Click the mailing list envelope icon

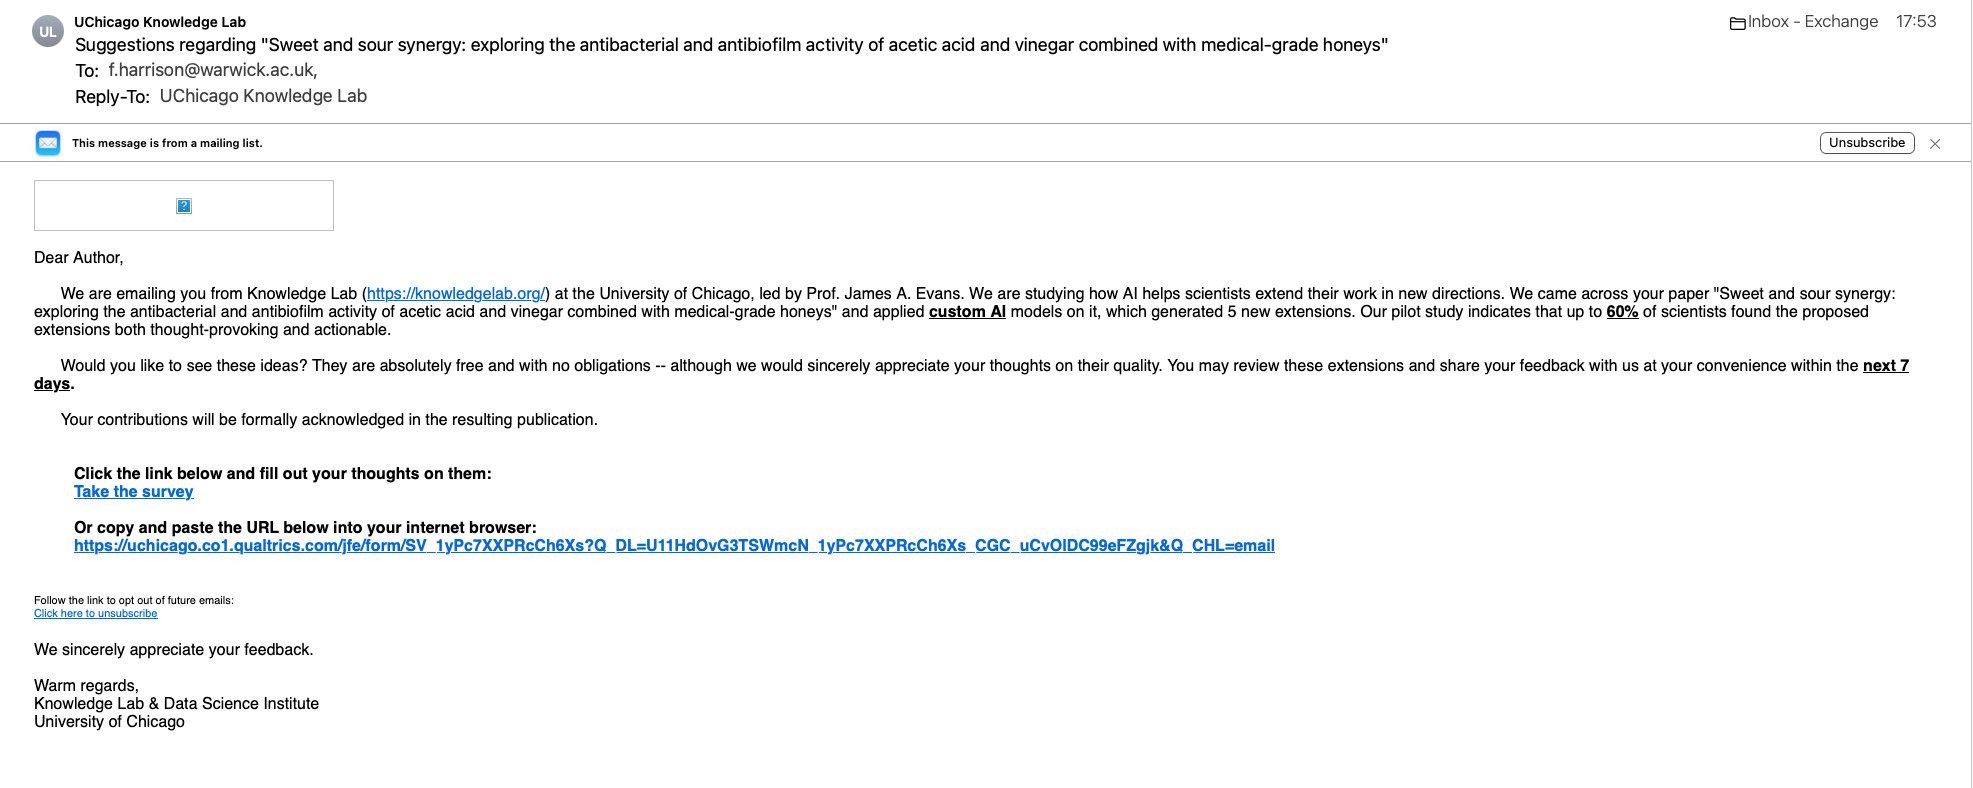[48, 143]
